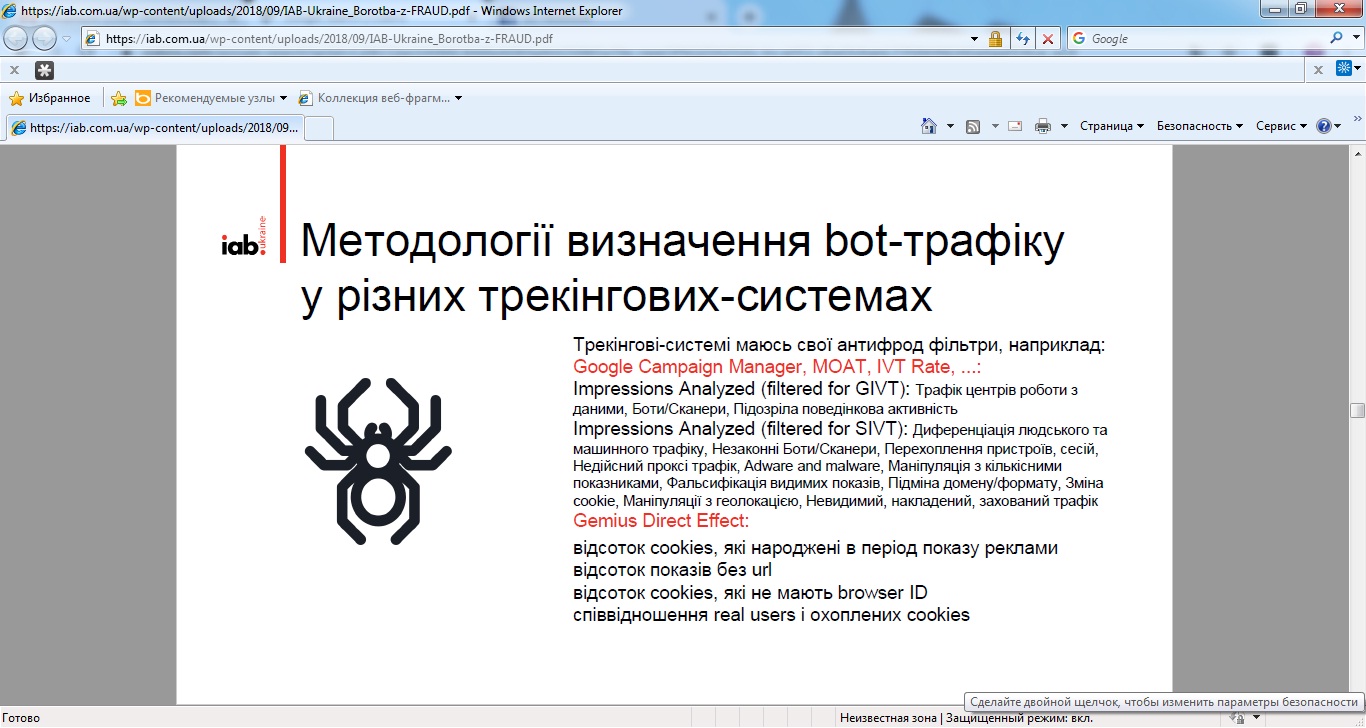Screen dimensions: 1366x728
Task: Open a new blank tab
Action: click(318, 128)
